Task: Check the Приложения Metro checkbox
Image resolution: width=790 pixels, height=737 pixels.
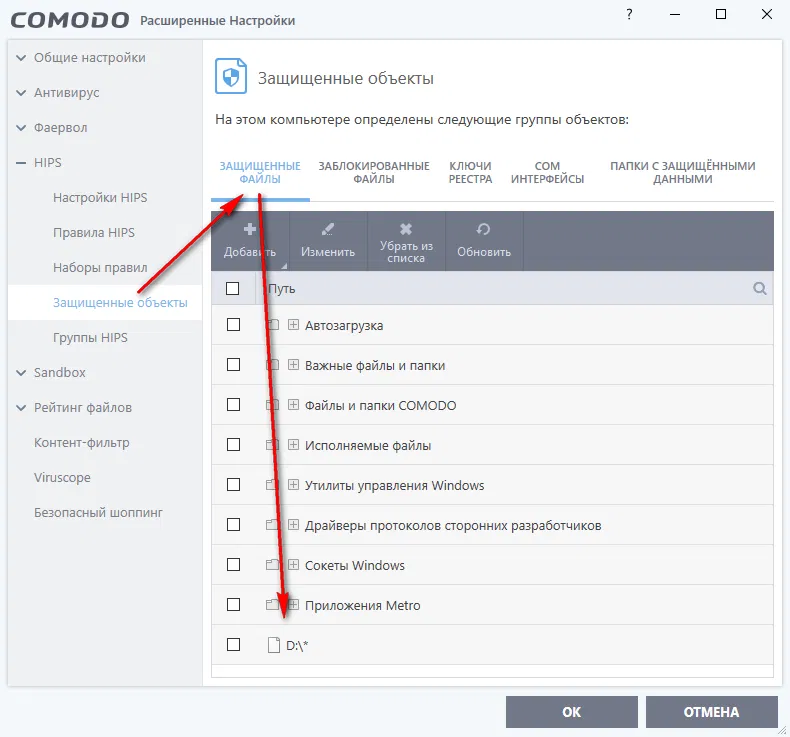Action: [x=233, y=605]
